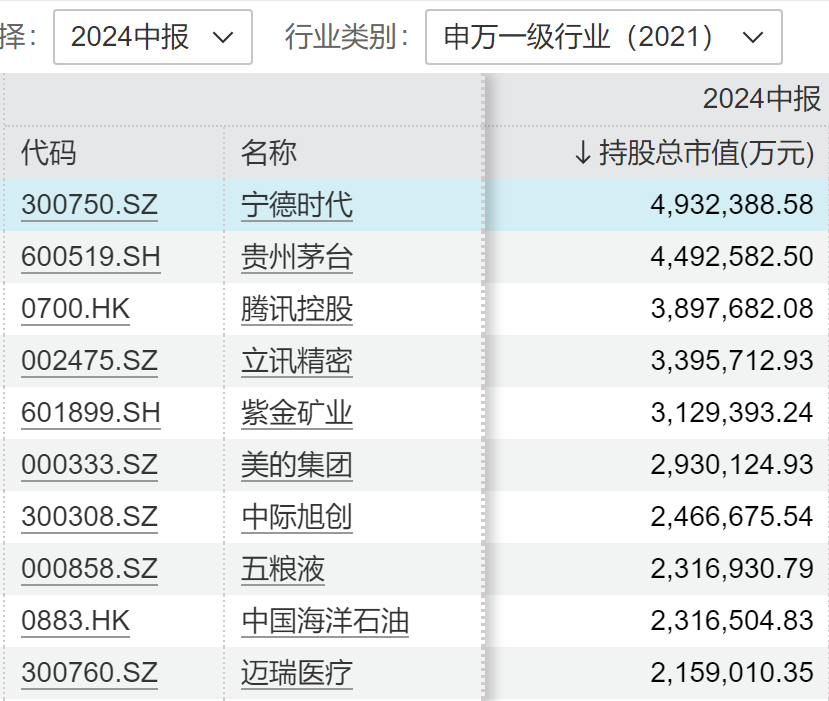Screen dimensions: 829x701
Task: Open stock code 600519.SH link
Action: click(x=91, y=256)
